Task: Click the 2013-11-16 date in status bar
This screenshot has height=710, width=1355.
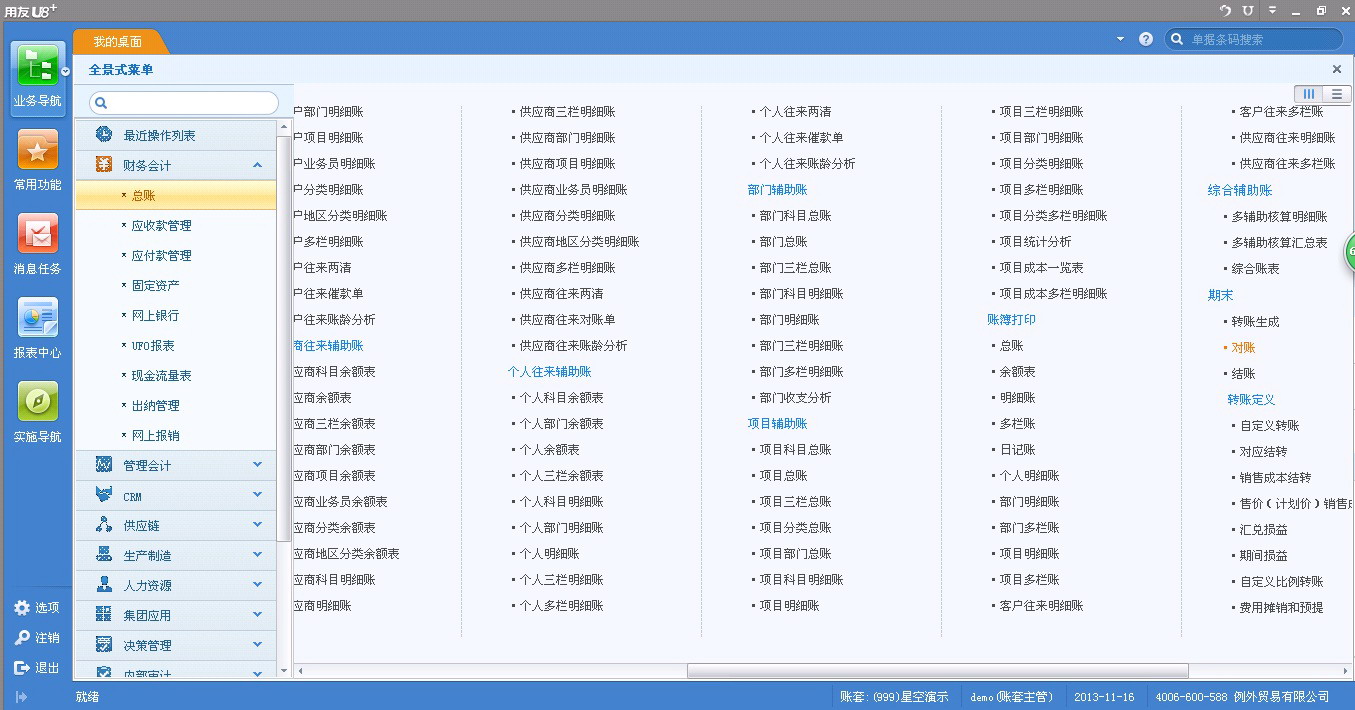Action: pos(1104,697)
